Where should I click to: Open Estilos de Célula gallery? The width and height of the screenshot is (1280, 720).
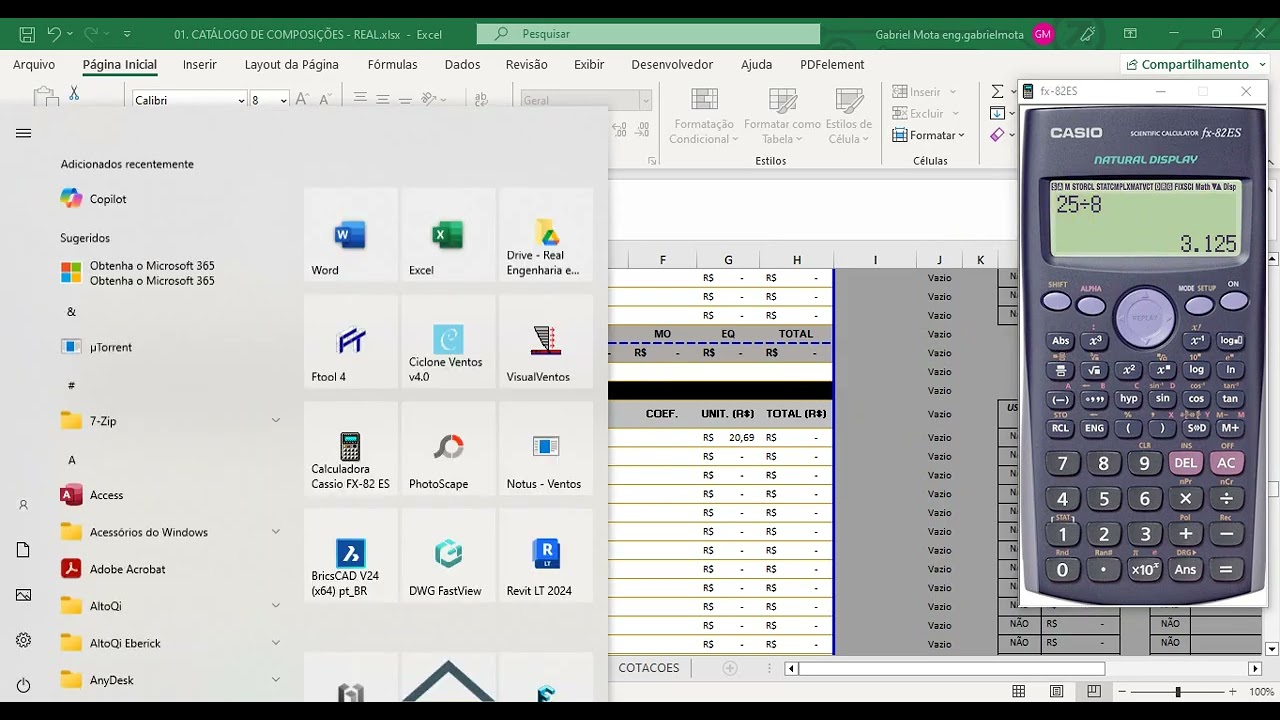click(x=849, y=117)
